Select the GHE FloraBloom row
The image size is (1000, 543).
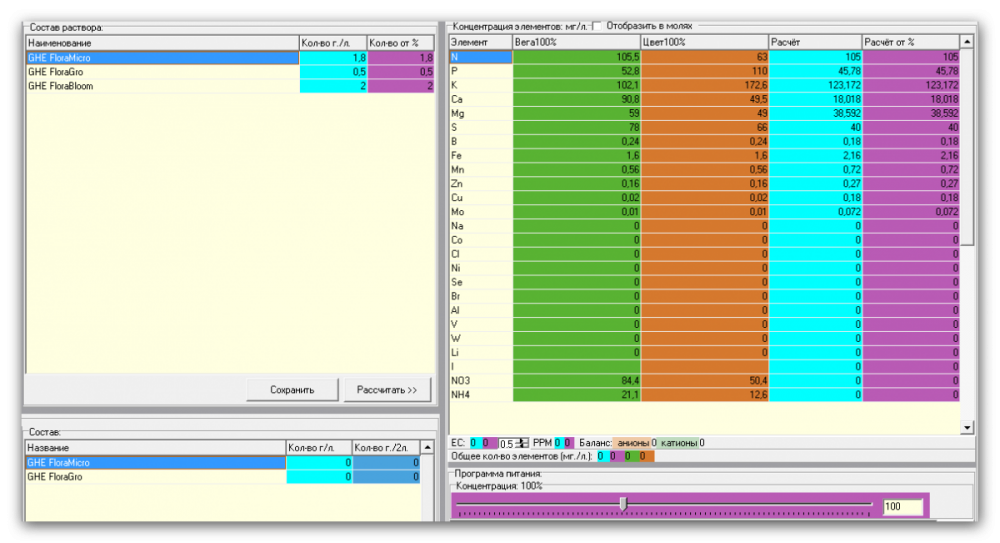click(163, 86)
